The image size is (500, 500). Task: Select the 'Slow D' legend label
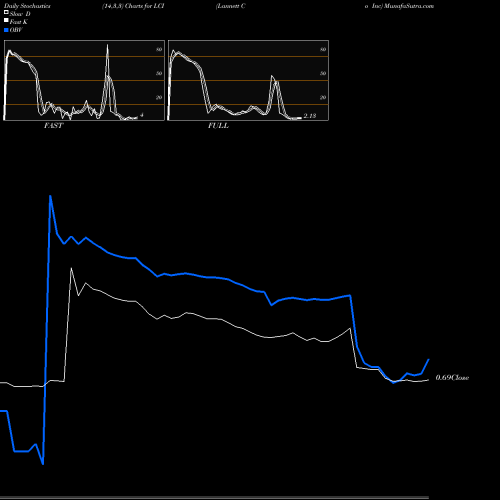[x=20, y=14]
